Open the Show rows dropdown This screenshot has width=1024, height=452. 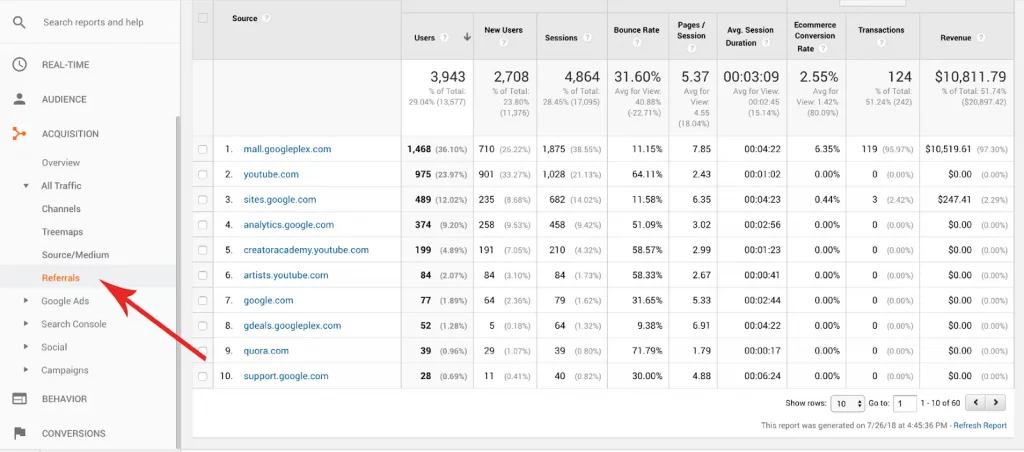848,404
